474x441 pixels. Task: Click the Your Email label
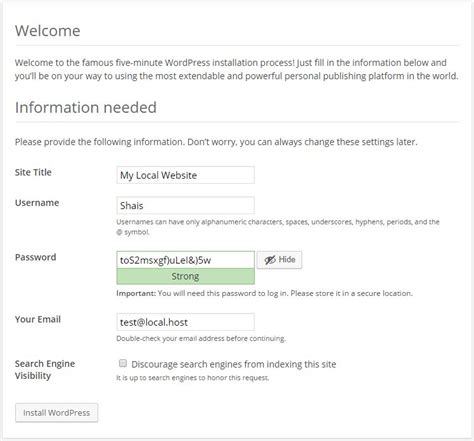click(x=38, y=319)
